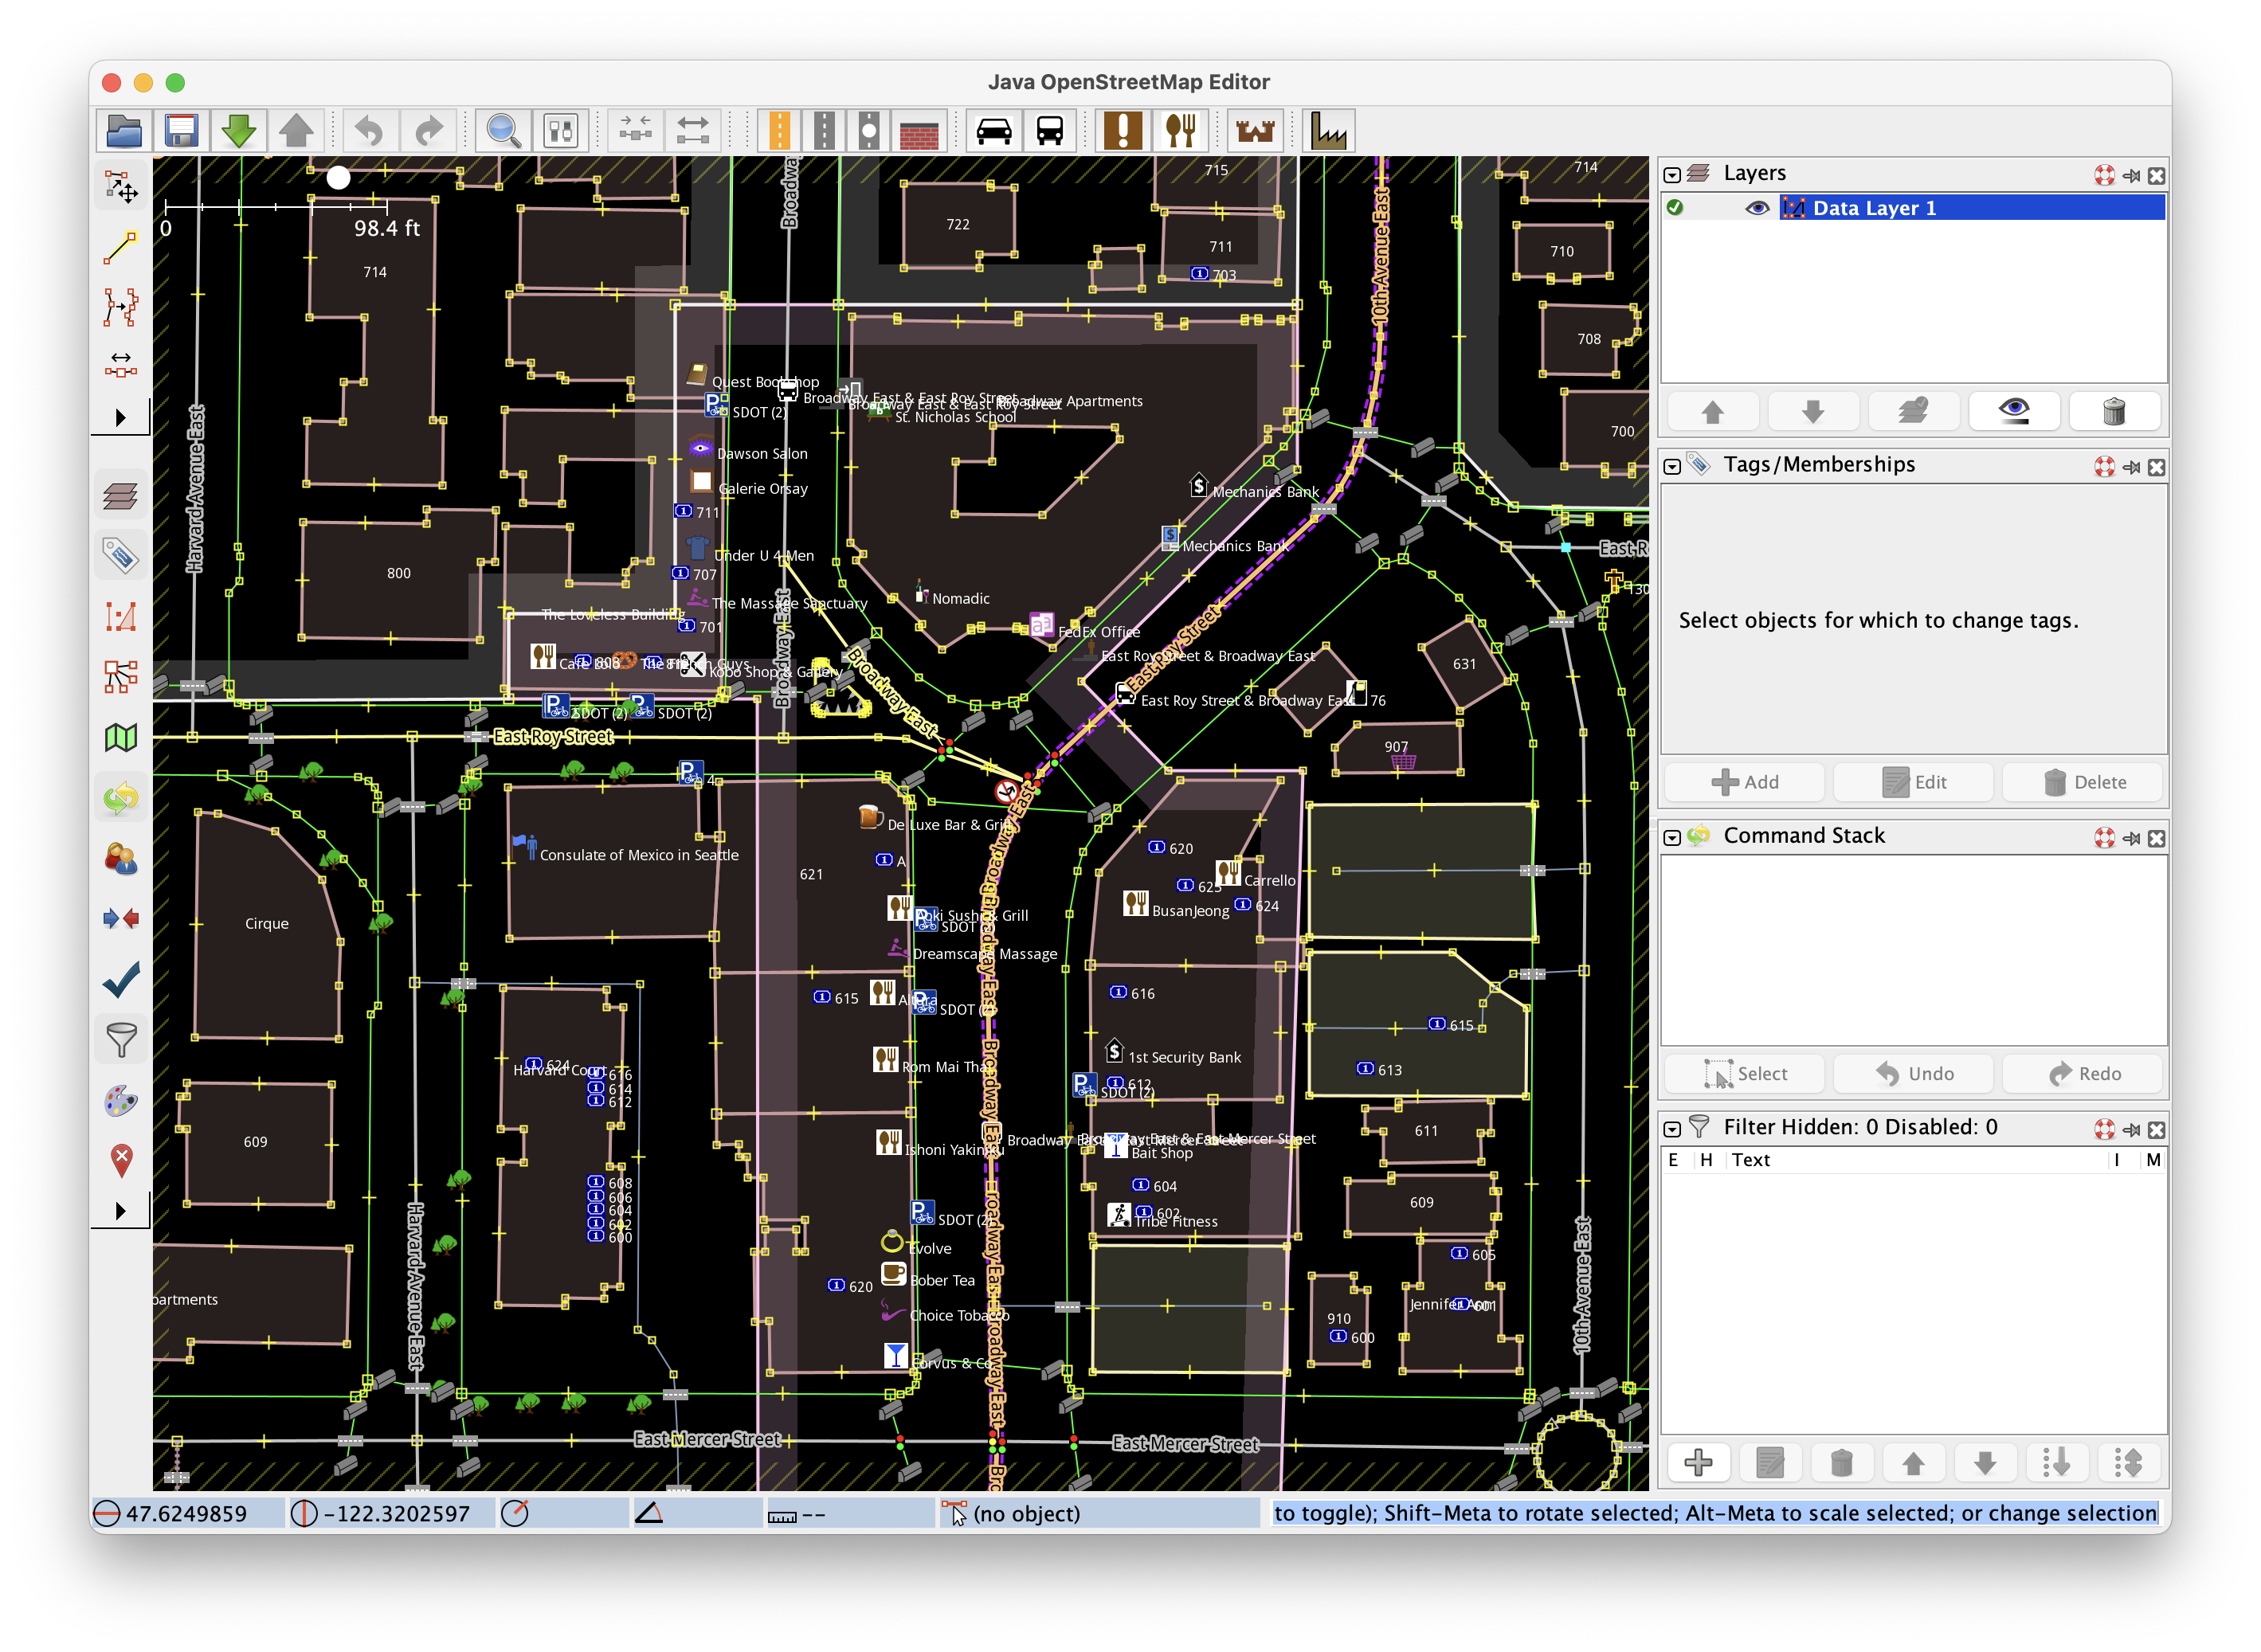
Task: Click the green active-layer check mark
Action: coord(1675,208)
